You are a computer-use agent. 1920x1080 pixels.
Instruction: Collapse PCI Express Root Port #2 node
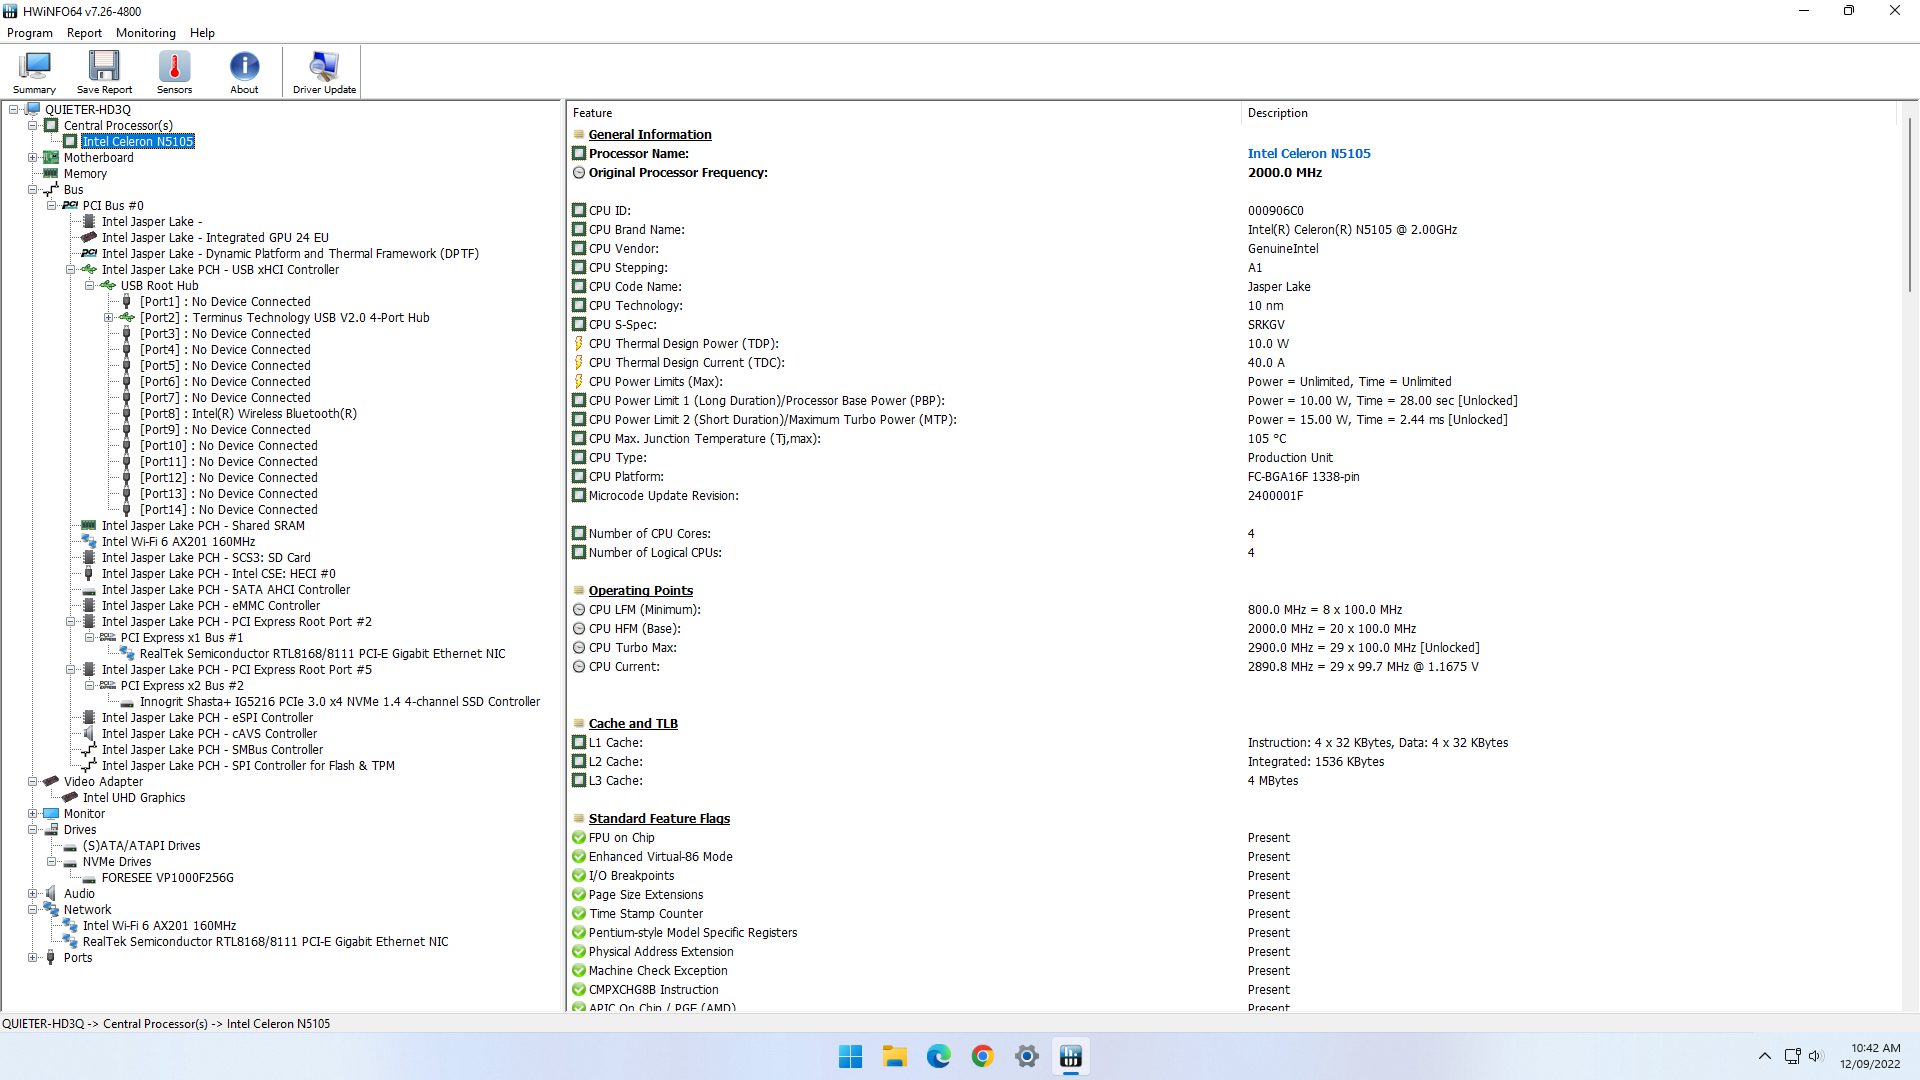70,621
